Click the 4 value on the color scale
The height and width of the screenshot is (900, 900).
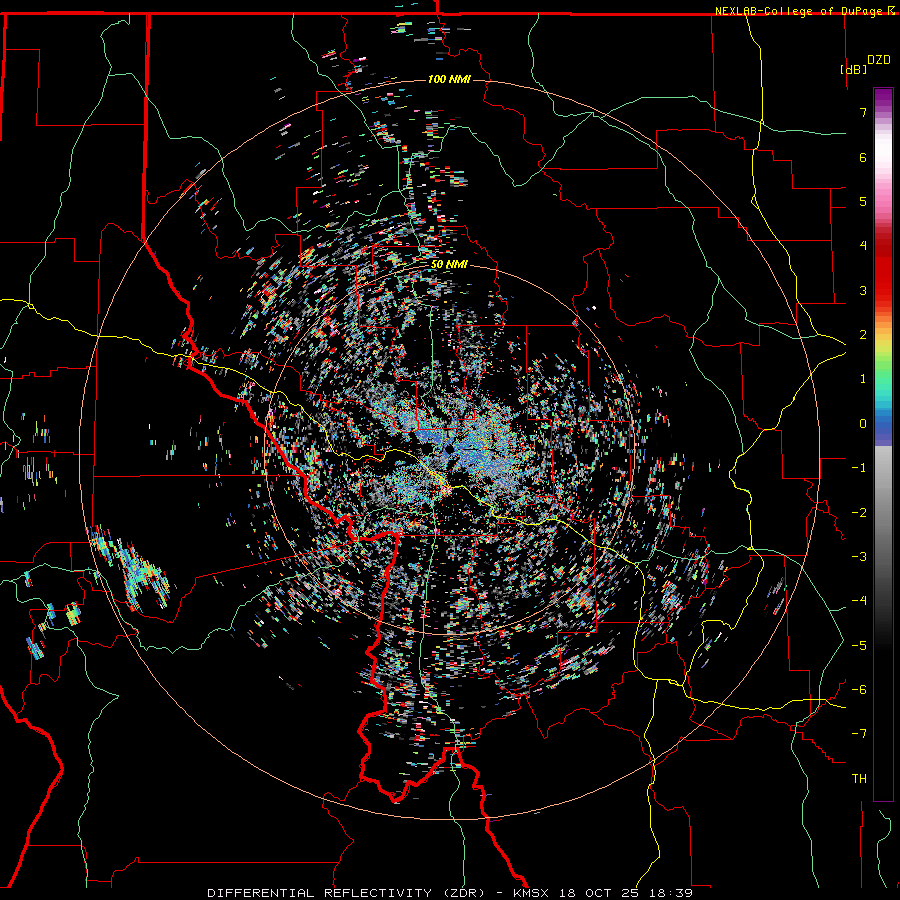coord(863,246)
